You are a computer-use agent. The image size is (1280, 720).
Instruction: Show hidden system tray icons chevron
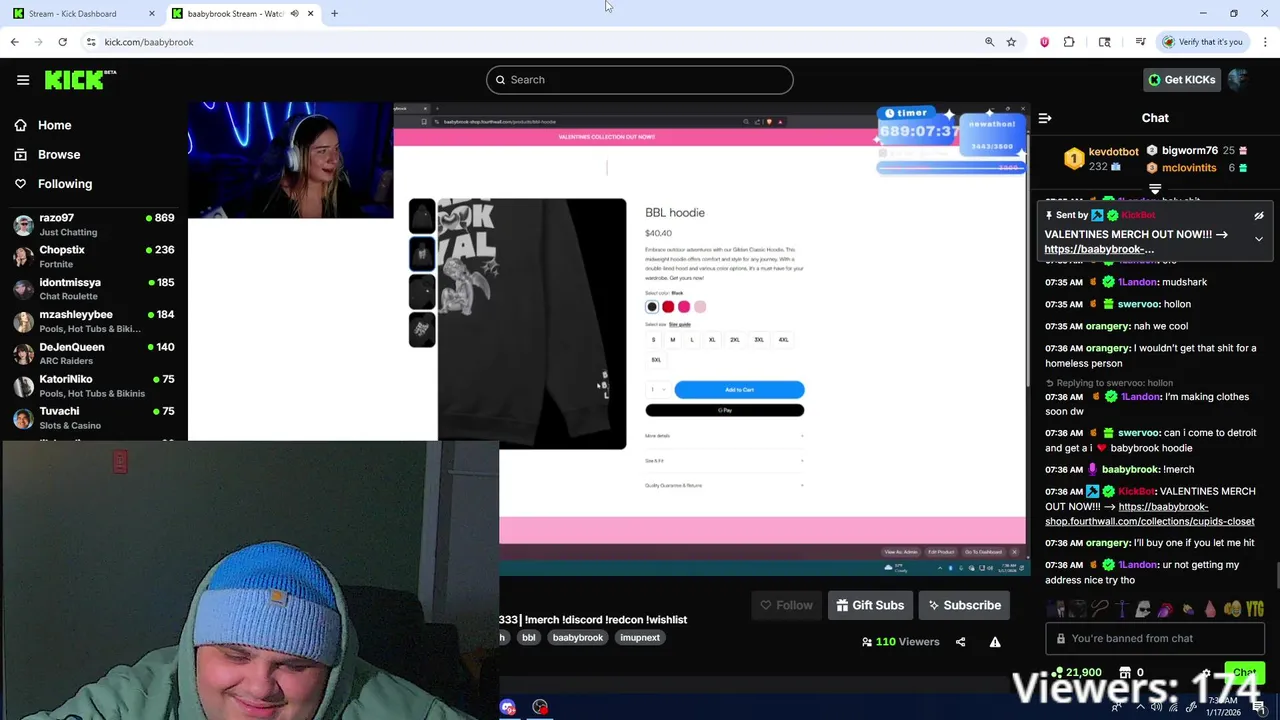click(x=1141, y=707)
